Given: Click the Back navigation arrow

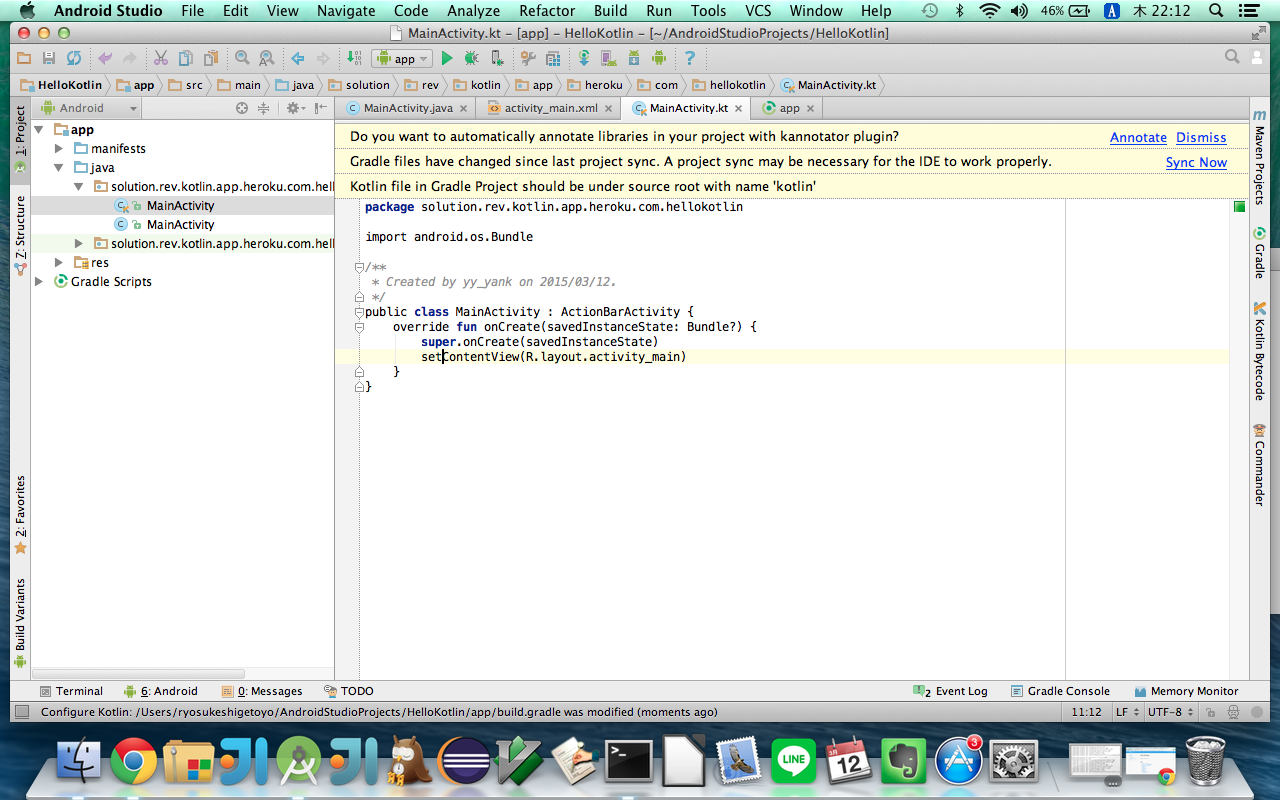Looking at the screenshot, I should (x=298, y=59).
